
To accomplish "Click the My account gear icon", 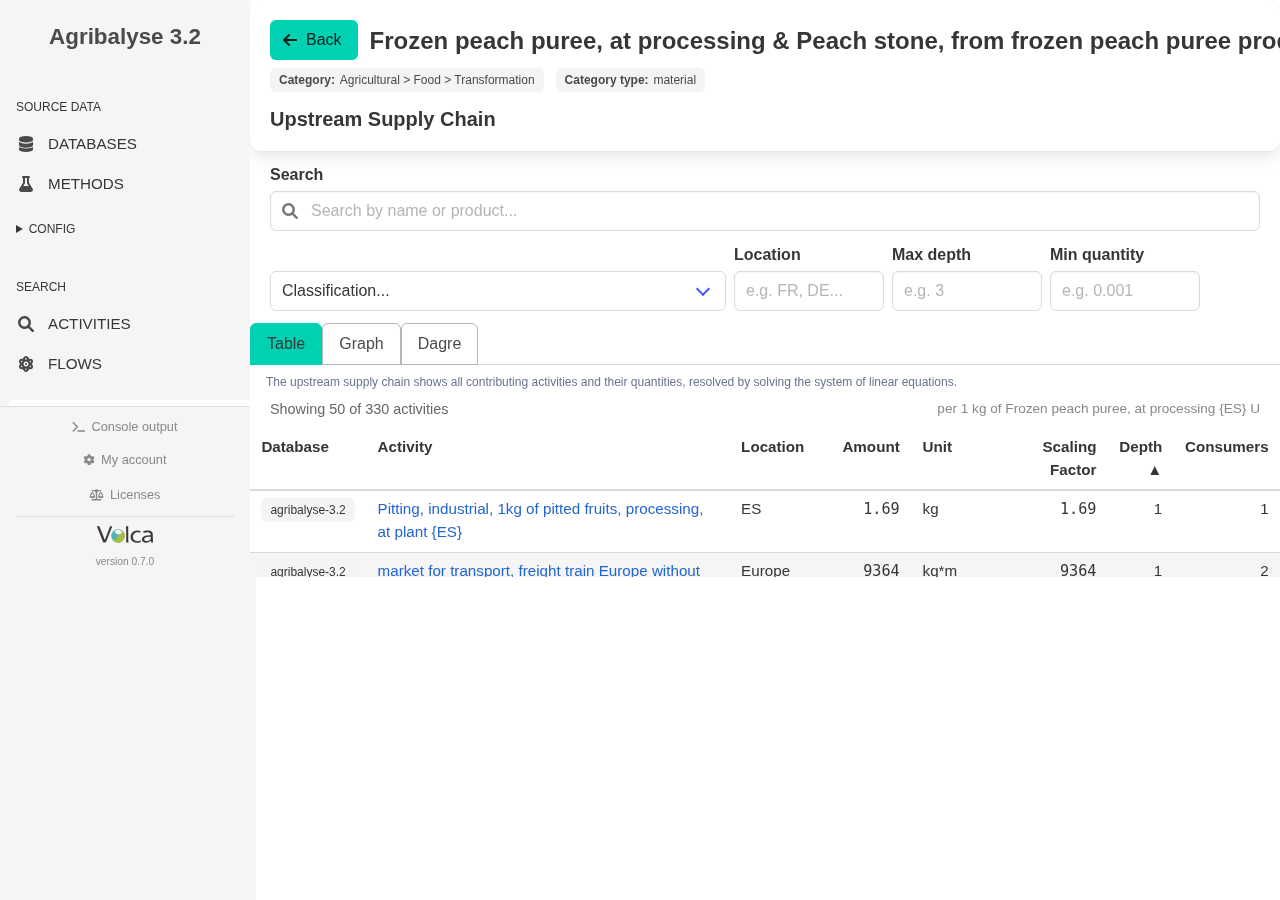I will click(89, 460).
